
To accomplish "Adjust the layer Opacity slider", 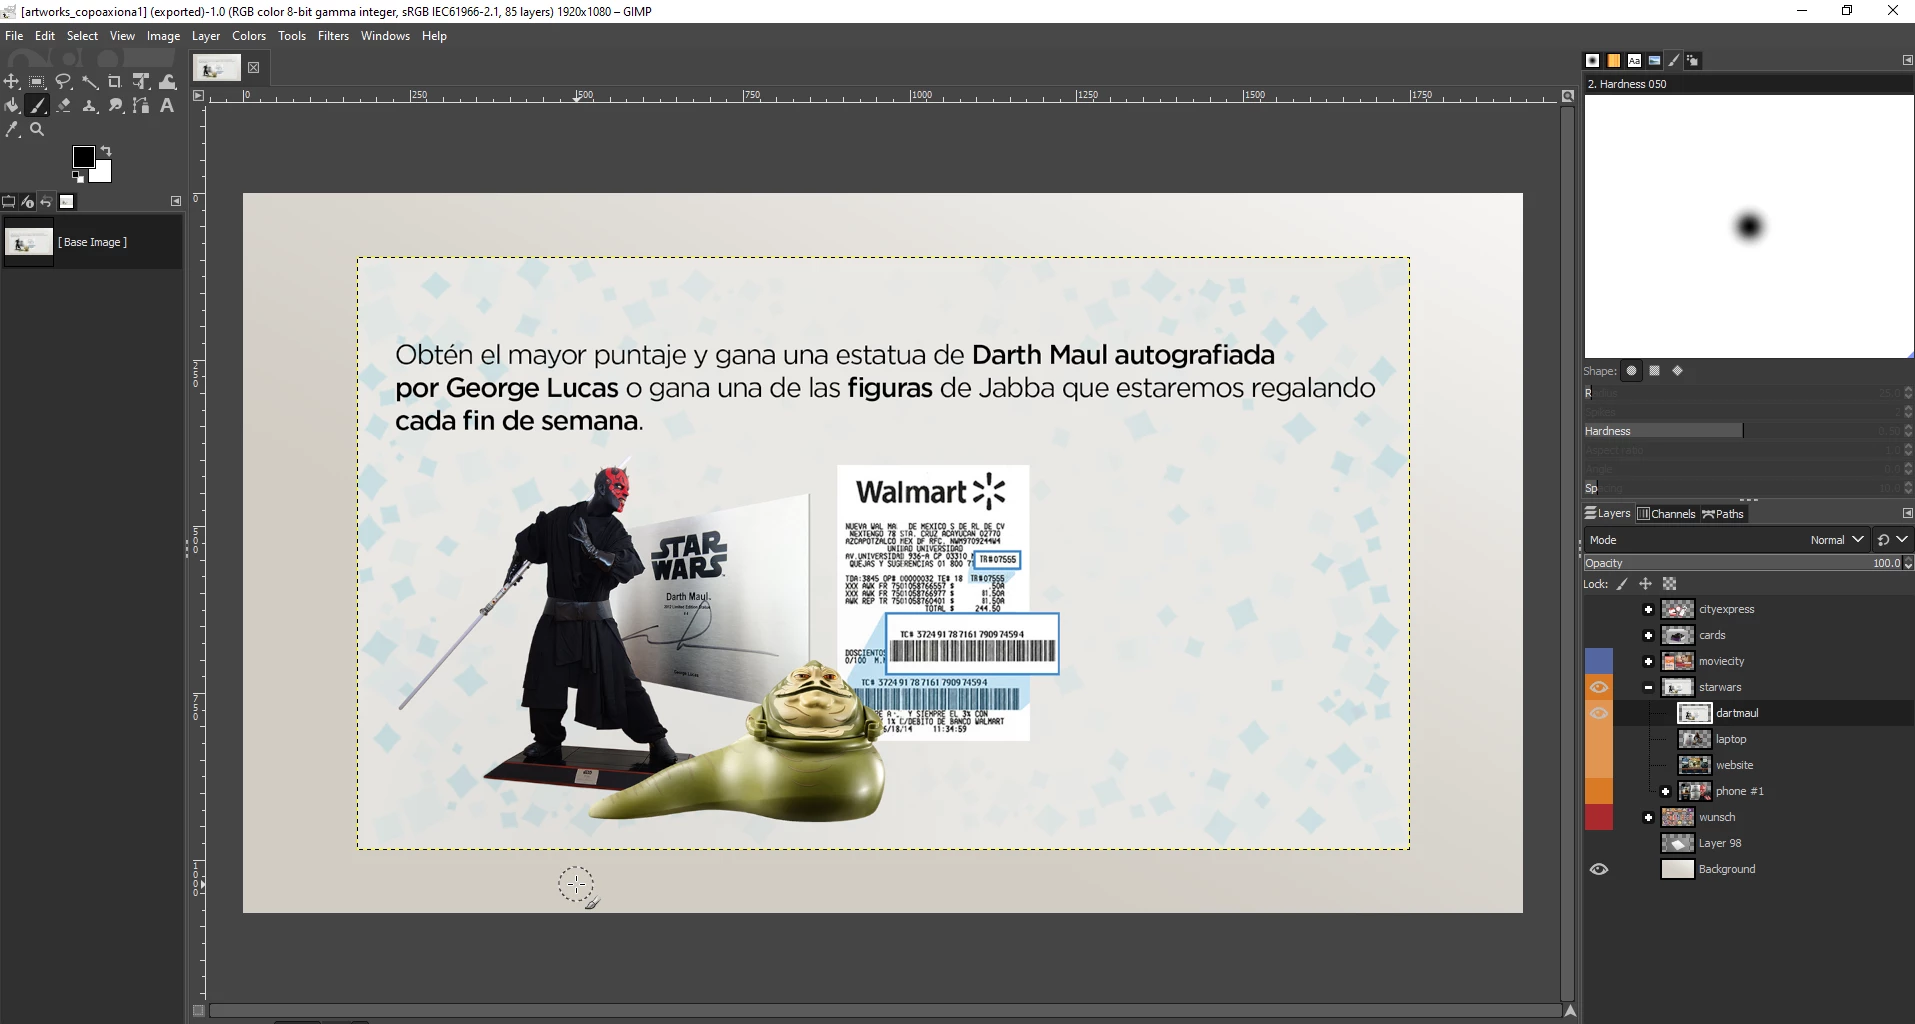I will coord(1743,563).
